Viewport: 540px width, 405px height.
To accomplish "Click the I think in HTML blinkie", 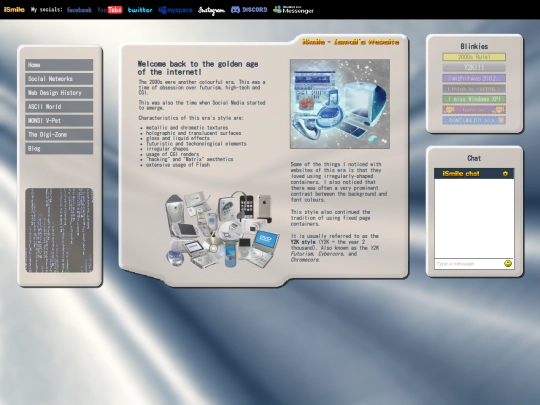I will point(474,89).
